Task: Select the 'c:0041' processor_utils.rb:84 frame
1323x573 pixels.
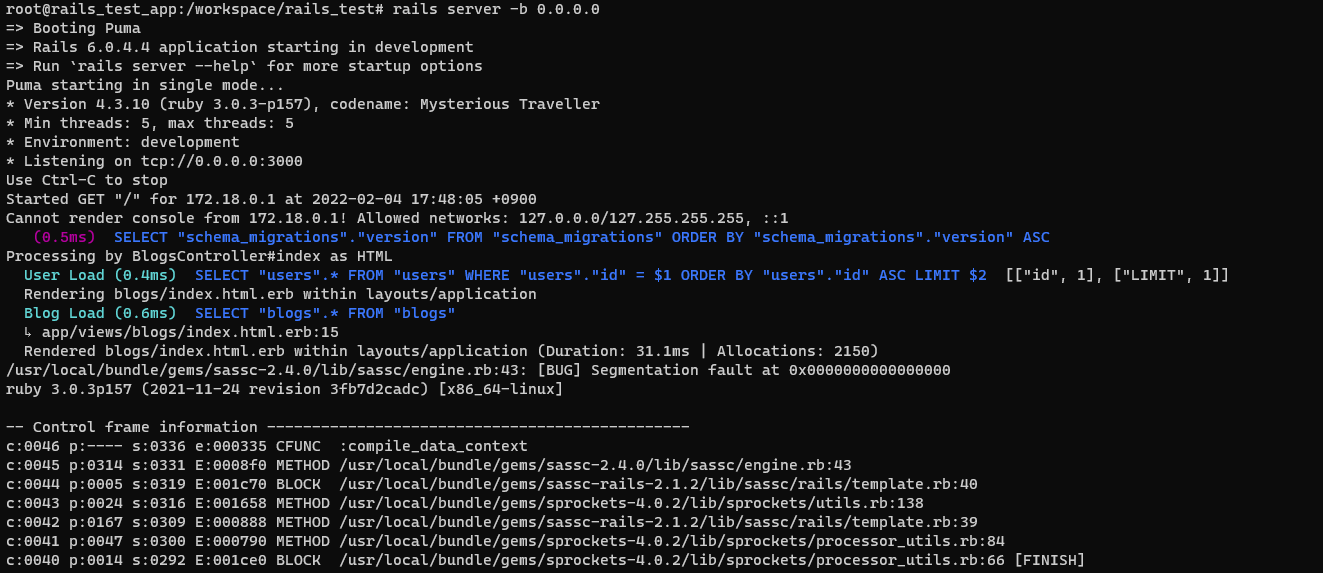Action: click(505, 541)
